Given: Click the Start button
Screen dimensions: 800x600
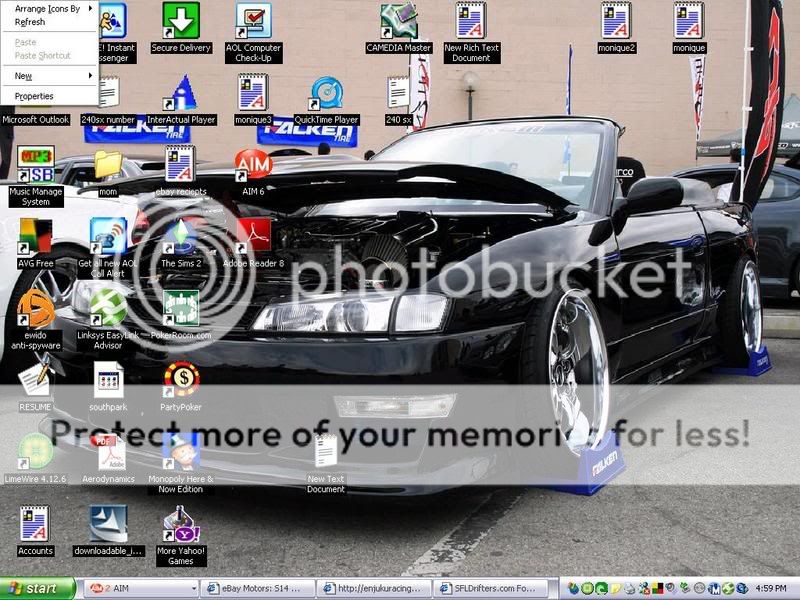Looking at the screenshot, I should pos(38,589).
